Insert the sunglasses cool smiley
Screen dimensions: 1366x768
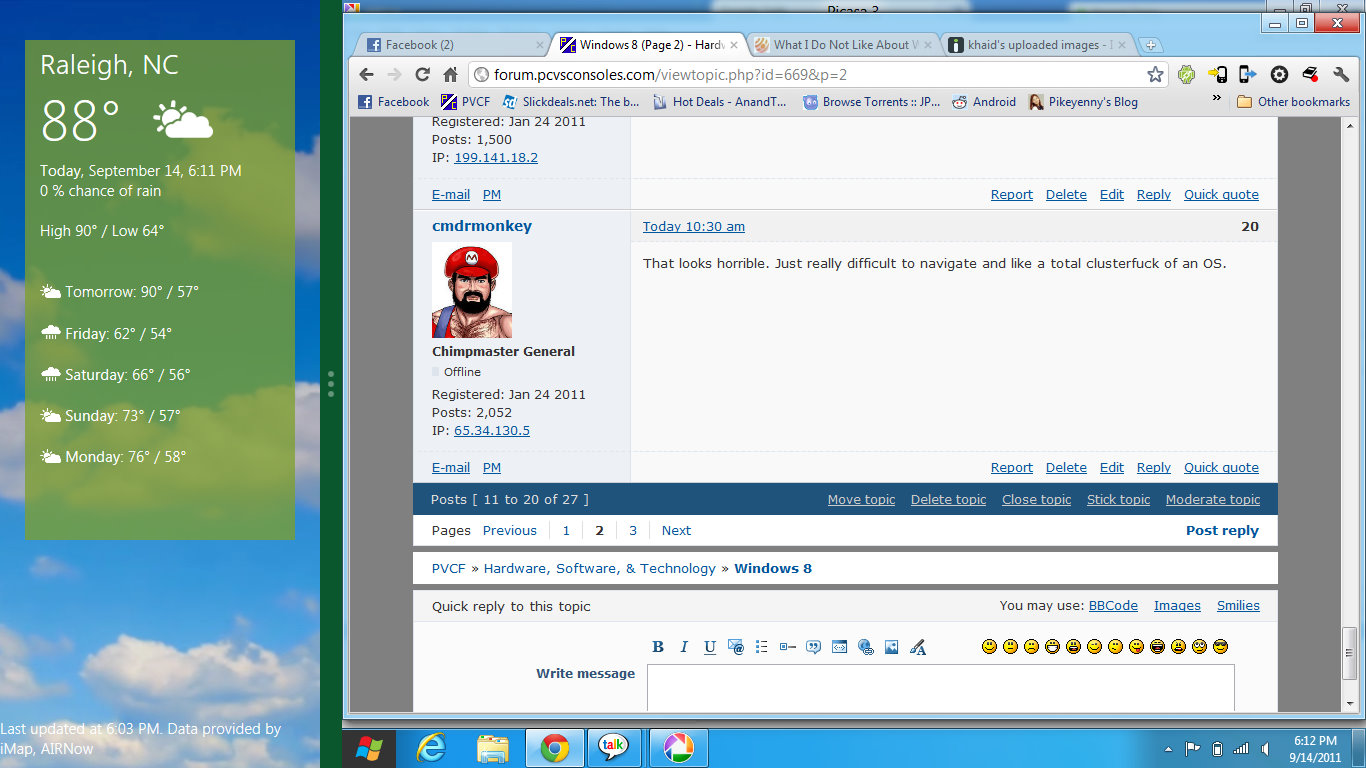tap(1220, 647)
